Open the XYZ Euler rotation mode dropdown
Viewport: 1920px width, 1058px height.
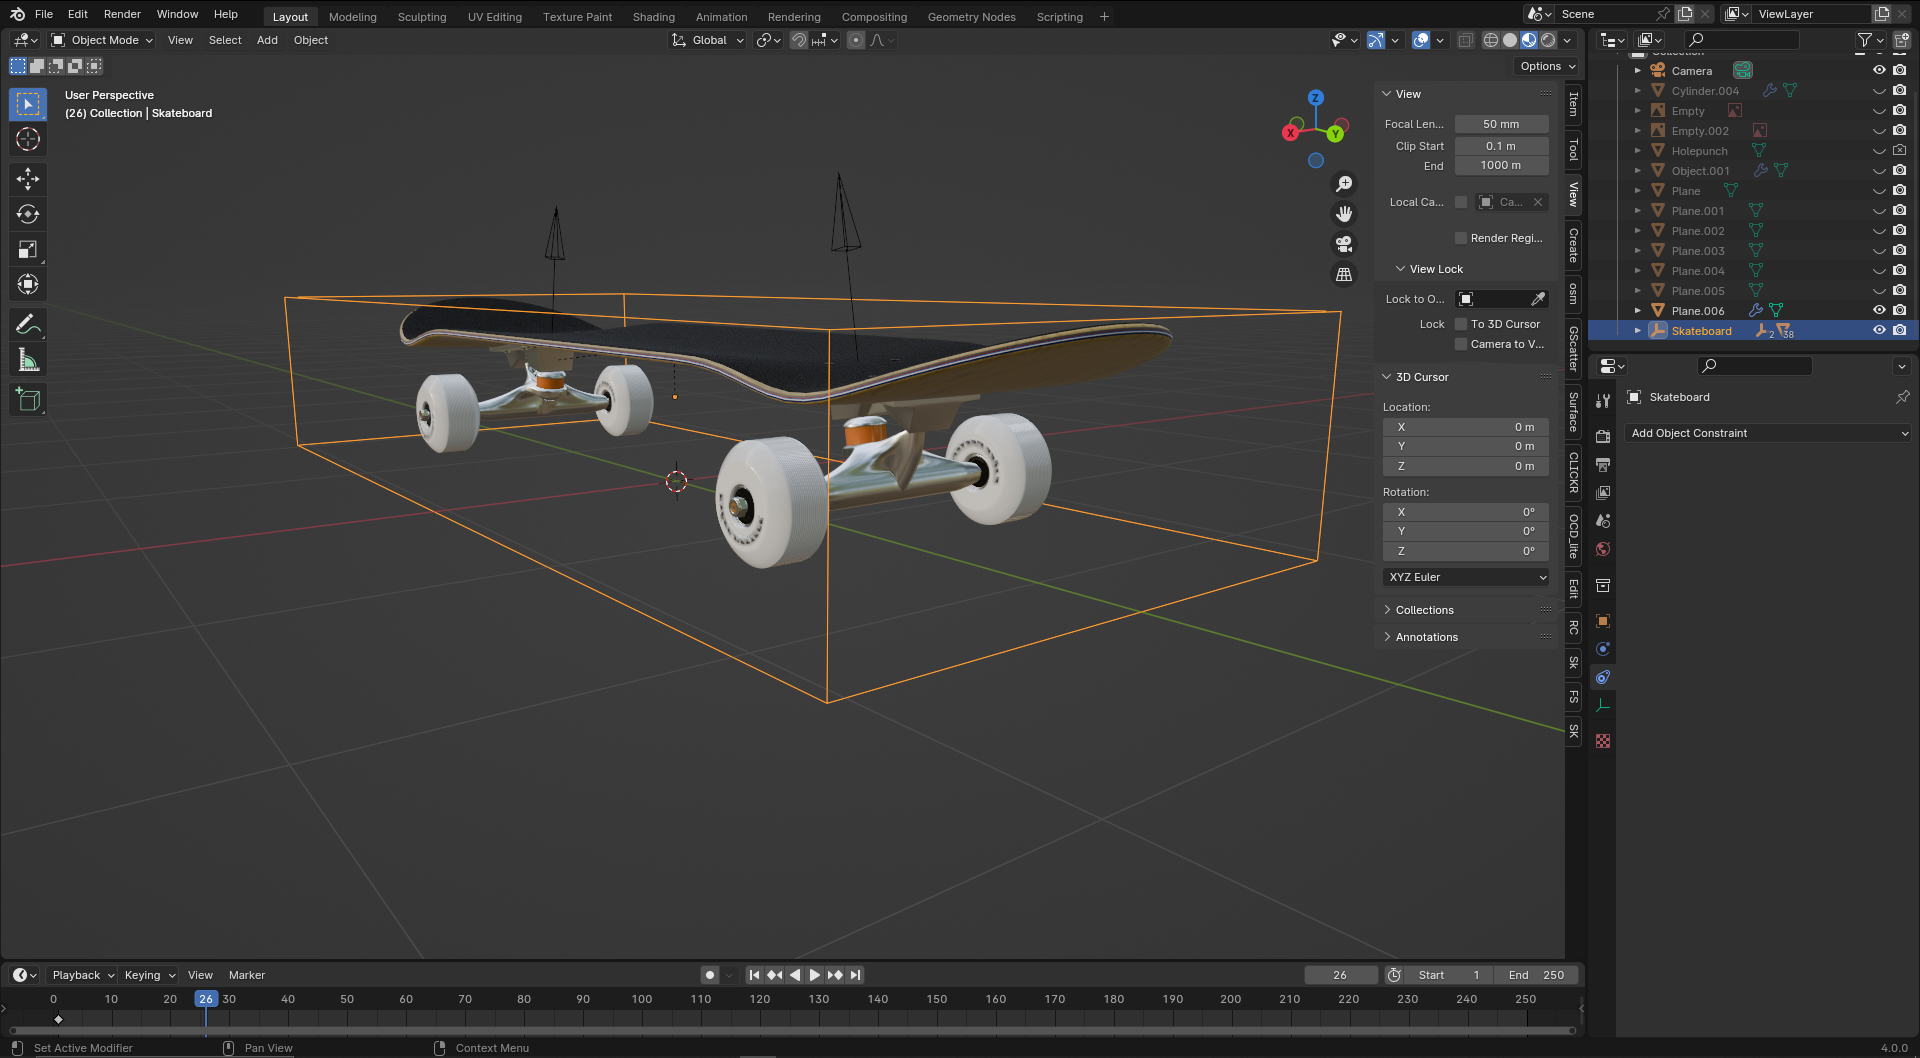[1466, 577]
